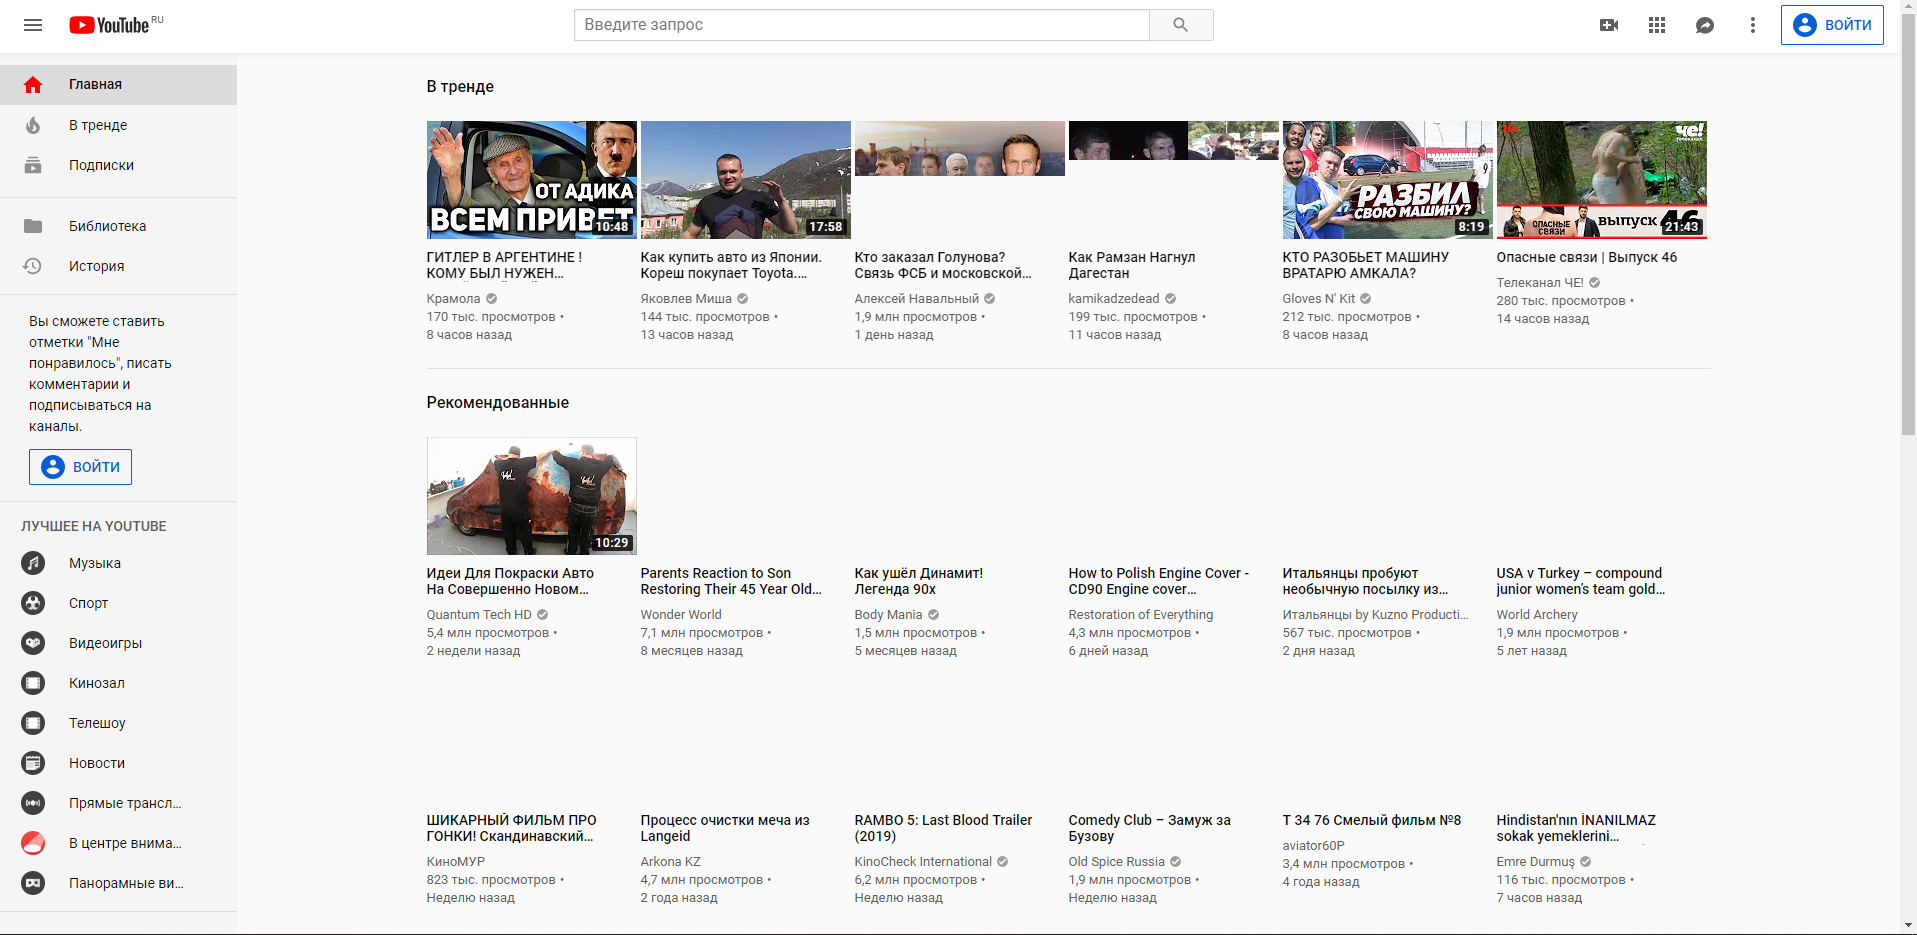This screenshot has height=935, width=1917.
Task: Open В тренде in the sidebar
Action: 118,125
